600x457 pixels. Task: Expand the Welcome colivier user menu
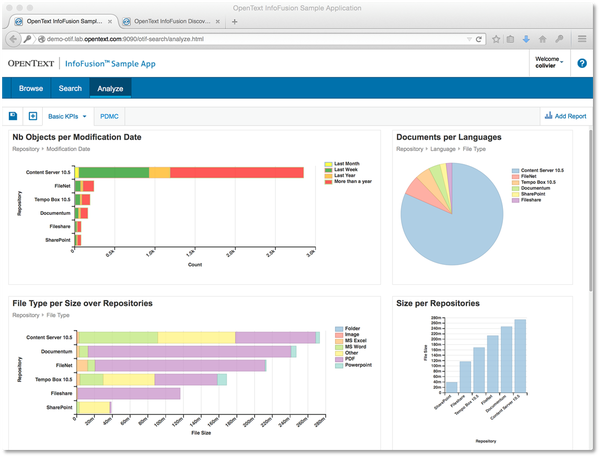click(549, 62)
